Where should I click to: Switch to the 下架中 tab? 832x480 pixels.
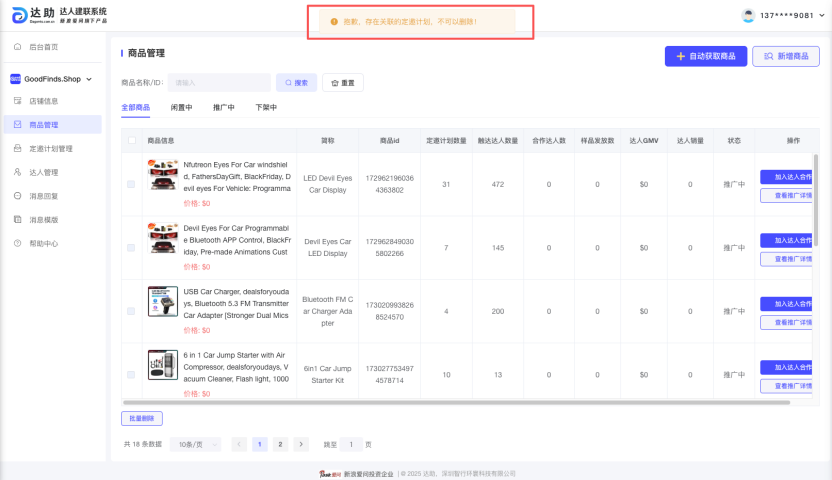point(266,107)
